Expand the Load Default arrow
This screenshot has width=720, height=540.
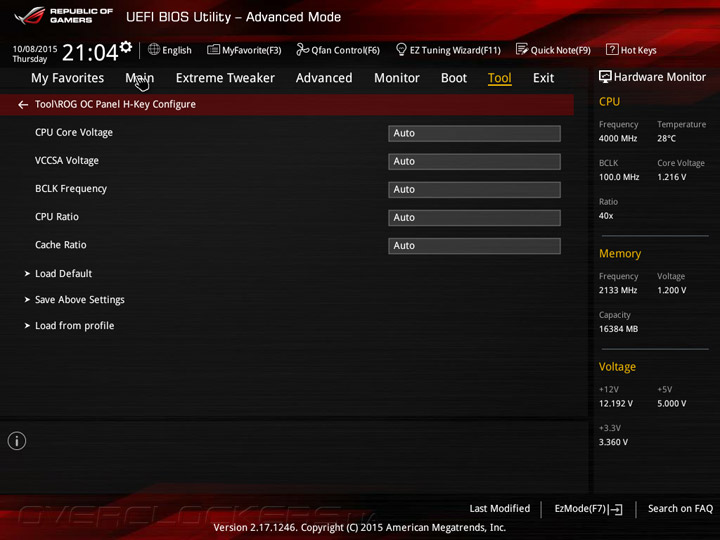pos(27,274)
